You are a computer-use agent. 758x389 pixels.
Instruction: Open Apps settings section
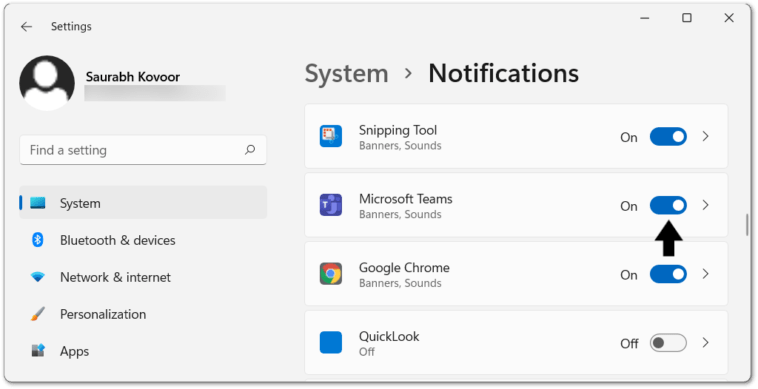click(143, 351)
